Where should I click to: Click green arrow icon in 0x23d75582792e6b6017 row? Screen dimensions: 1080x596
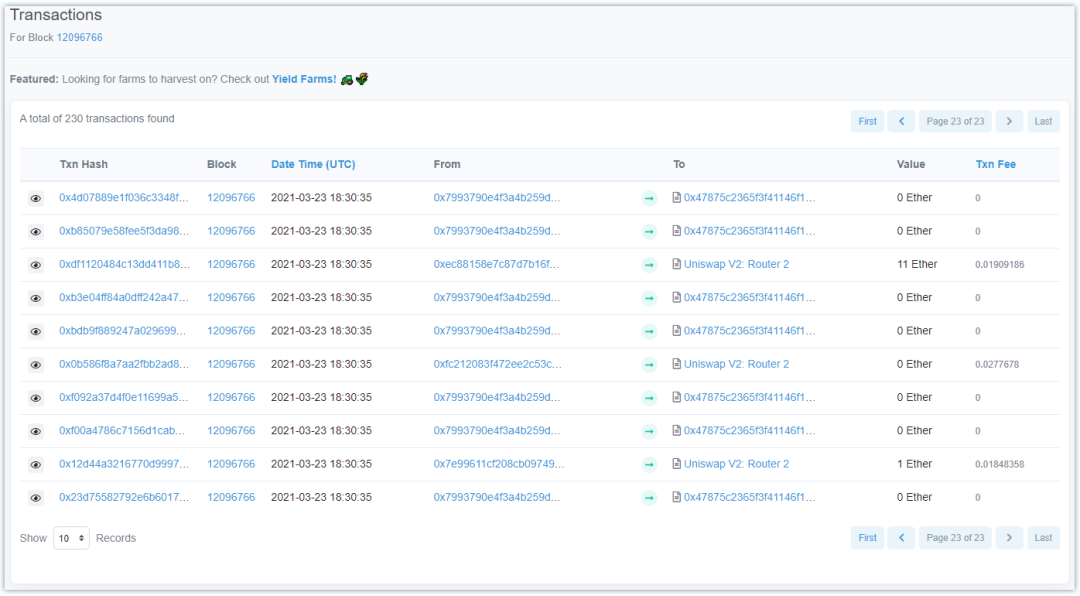(x=649, y=497)
